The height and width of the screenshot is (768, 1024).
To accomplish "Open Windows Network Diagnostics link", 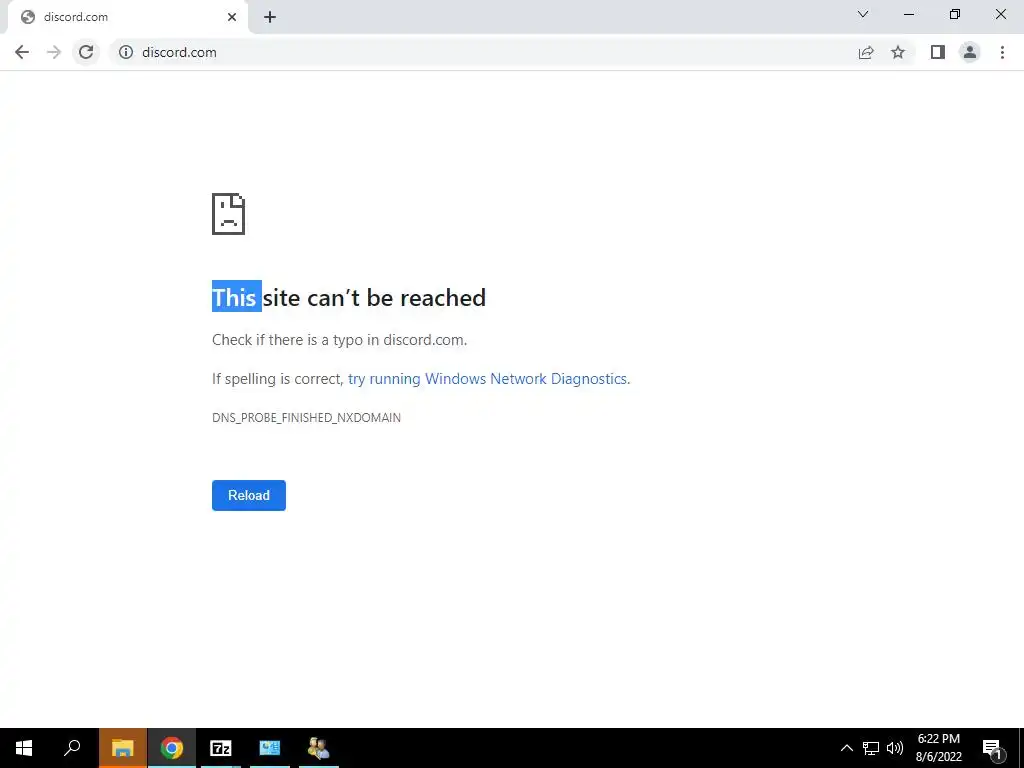I will coord(488,379).
